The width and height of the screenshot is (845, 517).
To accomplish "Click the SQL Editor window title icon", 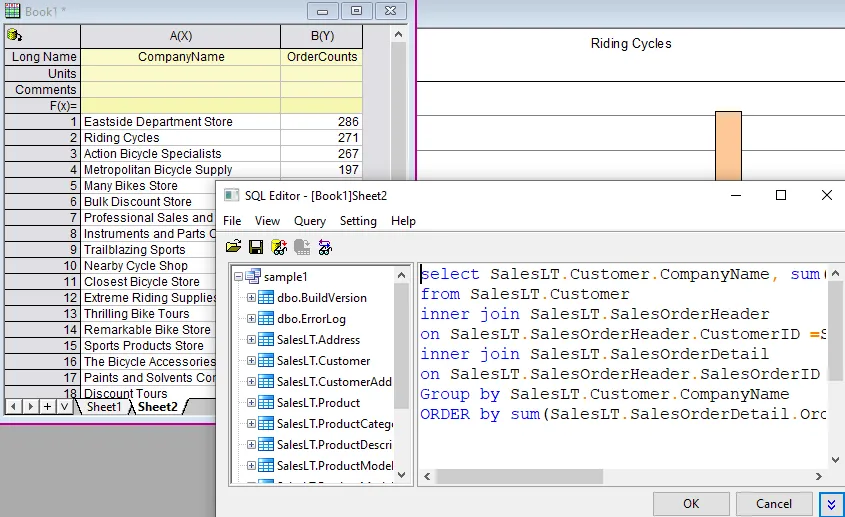I will pyautogui.click(x=231, y=195).
